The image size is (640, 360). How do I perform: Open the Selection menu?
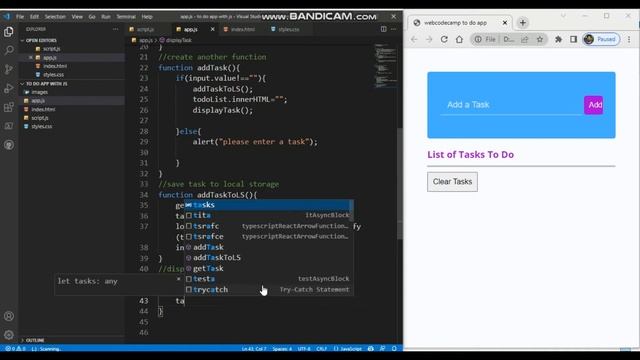pos(55,17)
